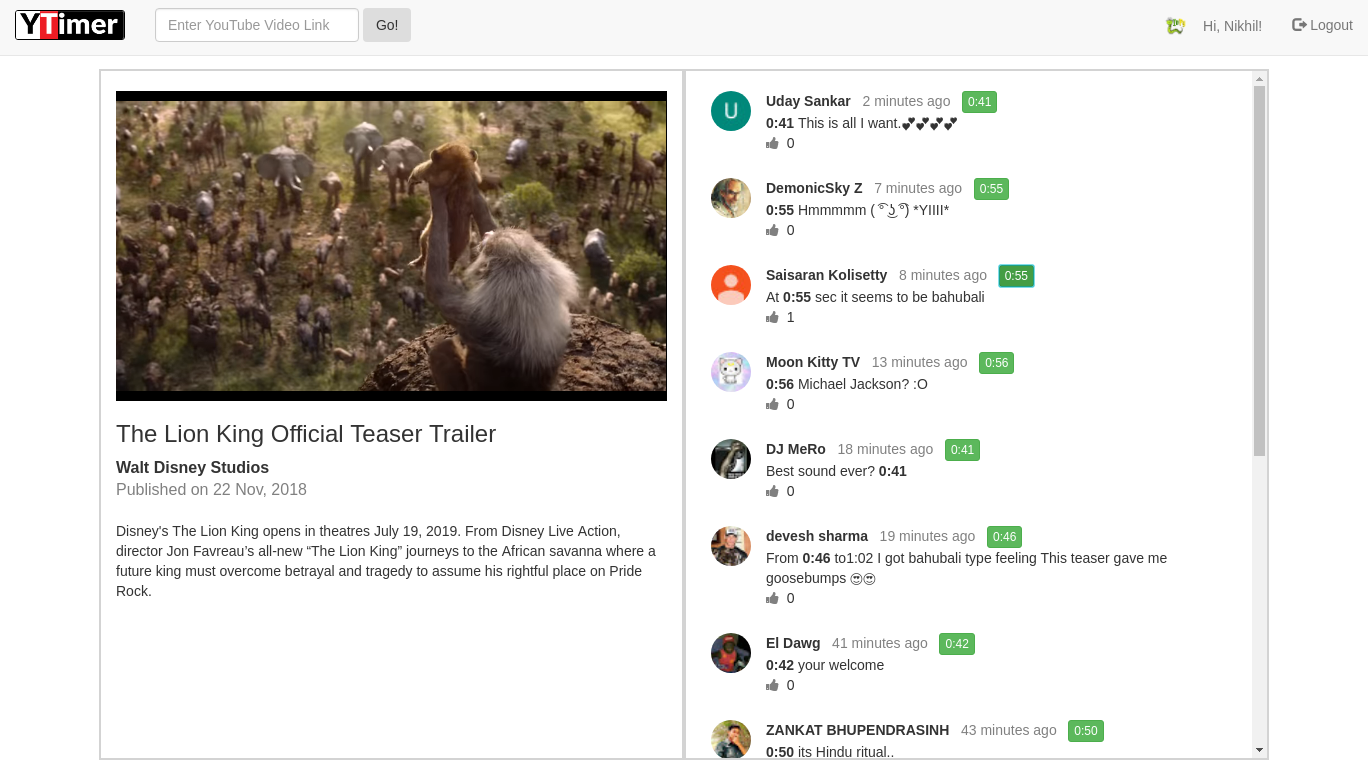Open Saisaran Kolisetty's avatar
This screenshot has height=768, width=1368.
731,285
